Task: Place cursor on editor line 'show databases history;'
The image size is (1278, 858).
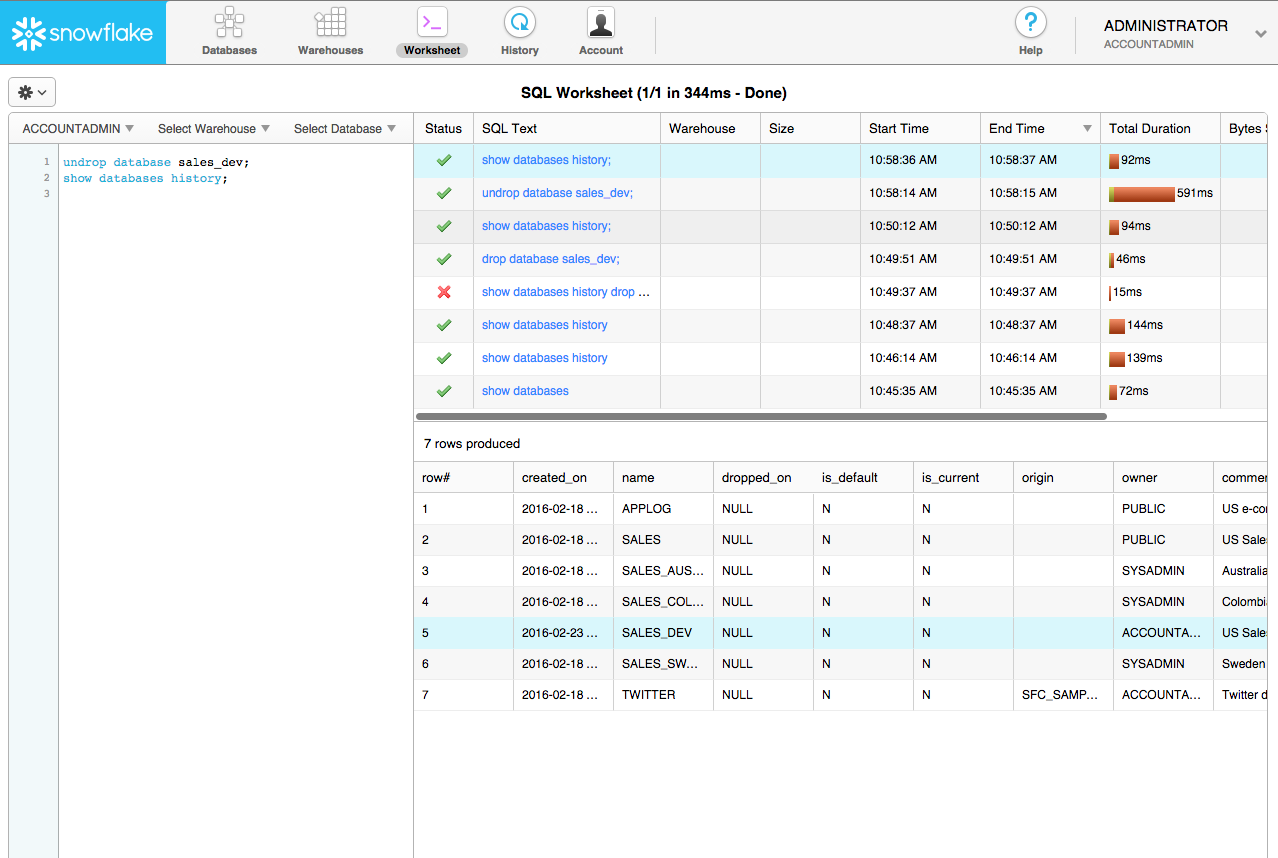Action: point(145,178)
